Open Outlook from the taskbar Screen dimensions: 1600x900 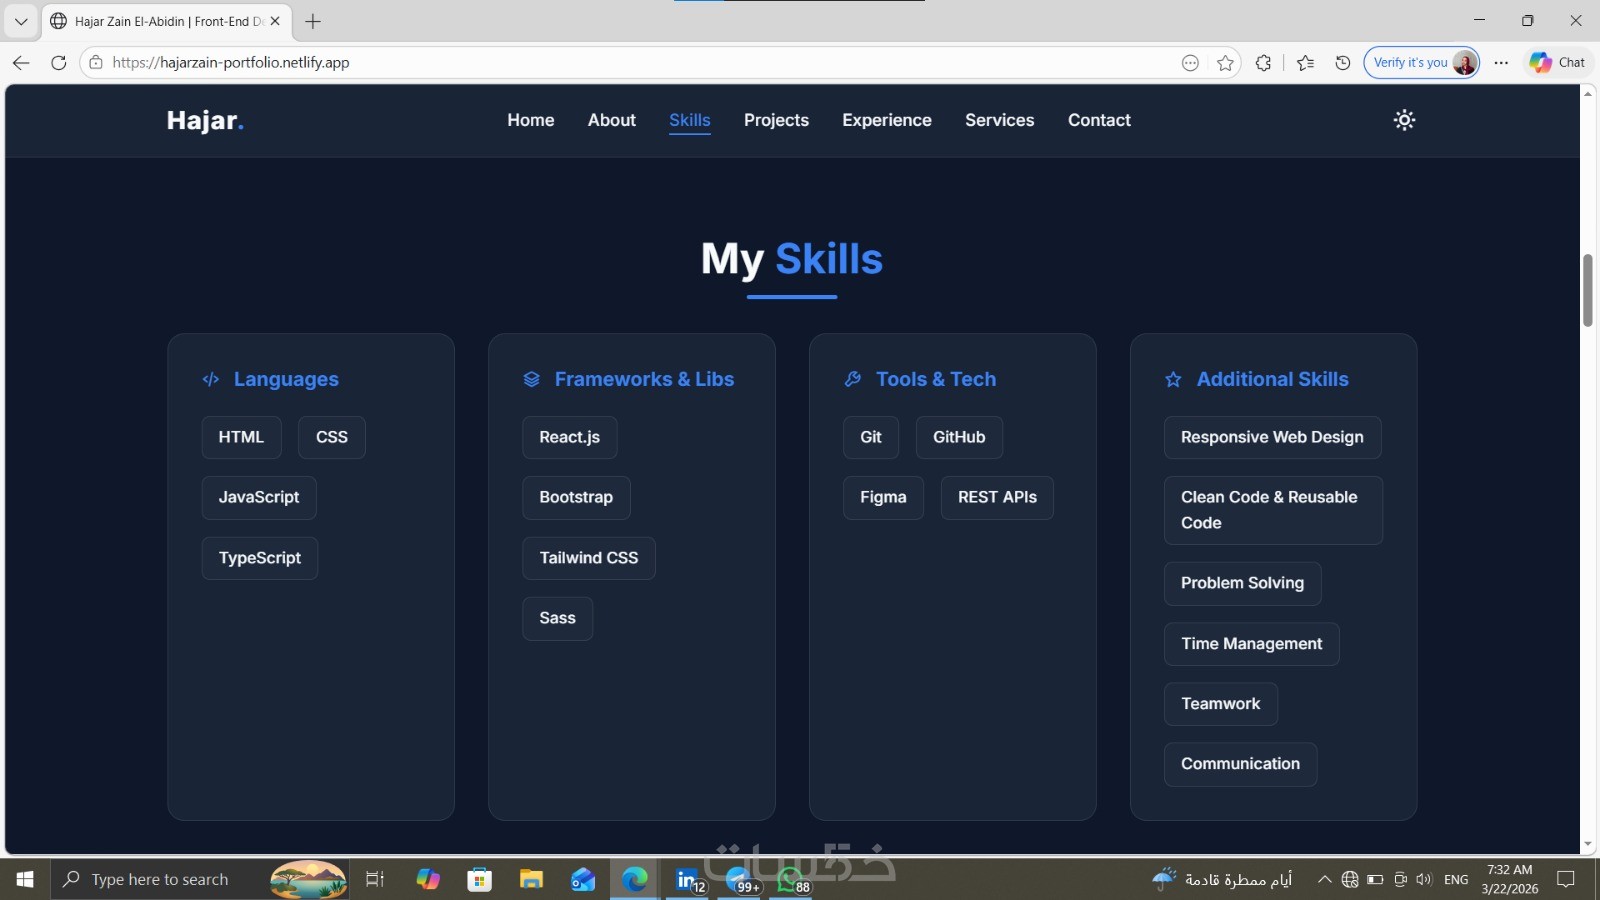pos(583,879)
